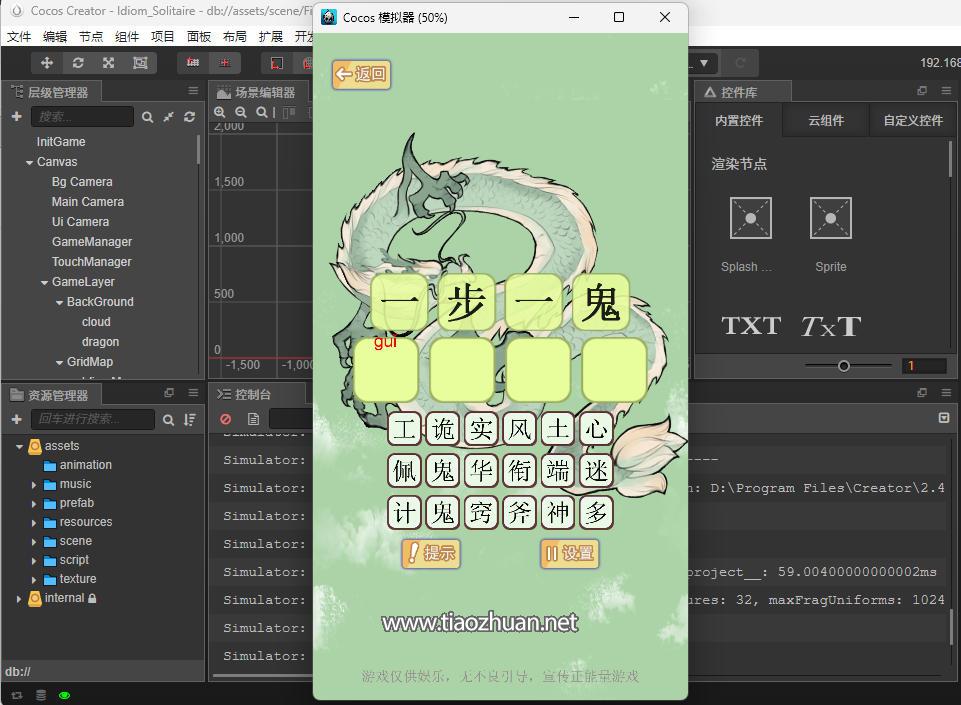961x705 pixels.
Task: Expand the music folder
Action: point(34,484)
